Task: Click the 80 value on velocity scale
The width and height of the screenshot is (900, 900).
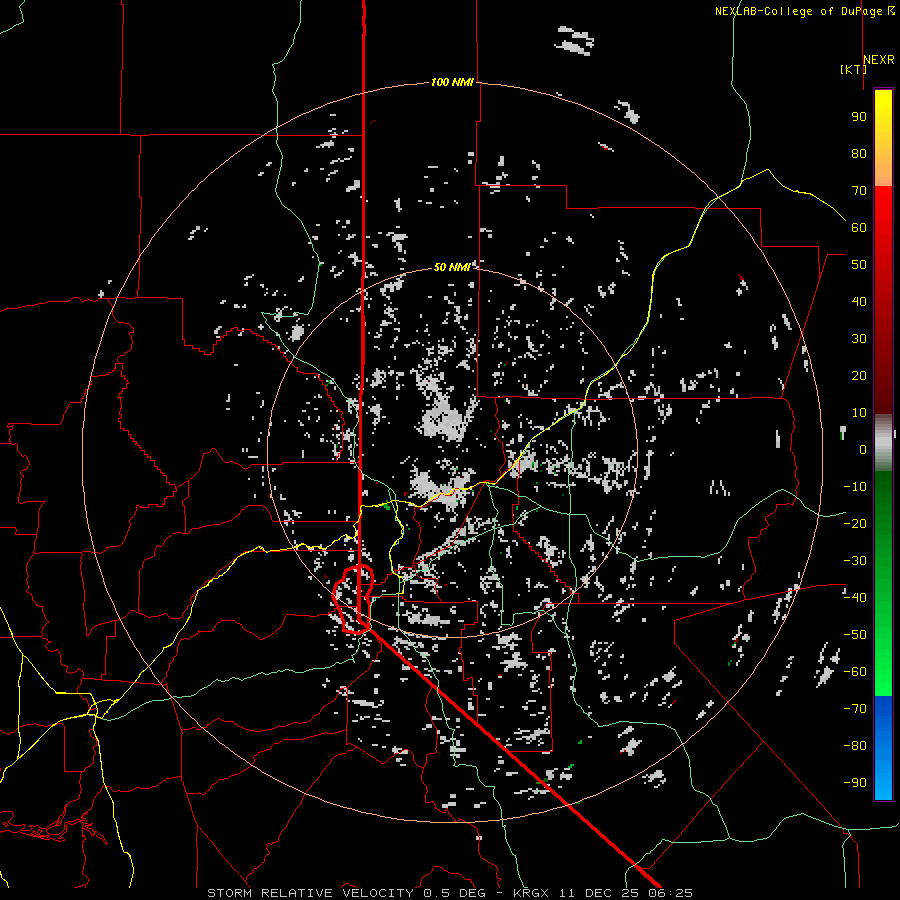Action: tap(859, 154)
